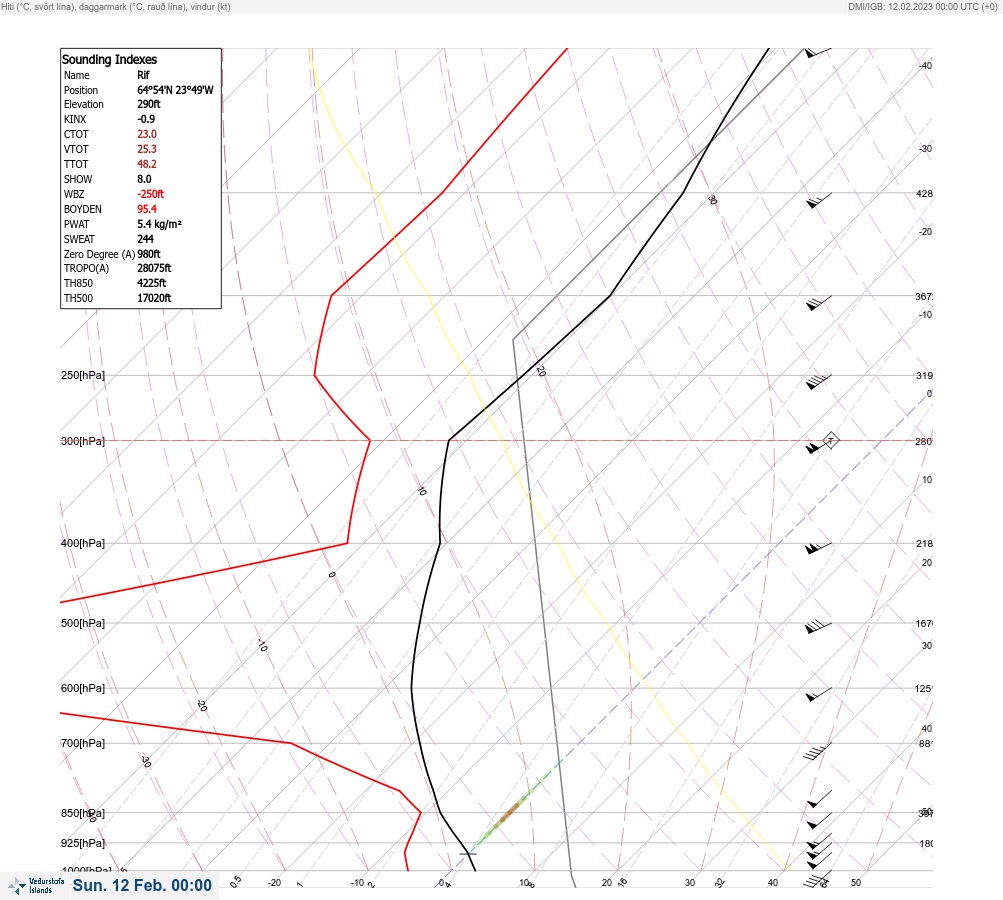Viewport: 1003px width, 900px height.
Task: Click the 'Sounding Indexes' title
Action: [x=109, y=59]
